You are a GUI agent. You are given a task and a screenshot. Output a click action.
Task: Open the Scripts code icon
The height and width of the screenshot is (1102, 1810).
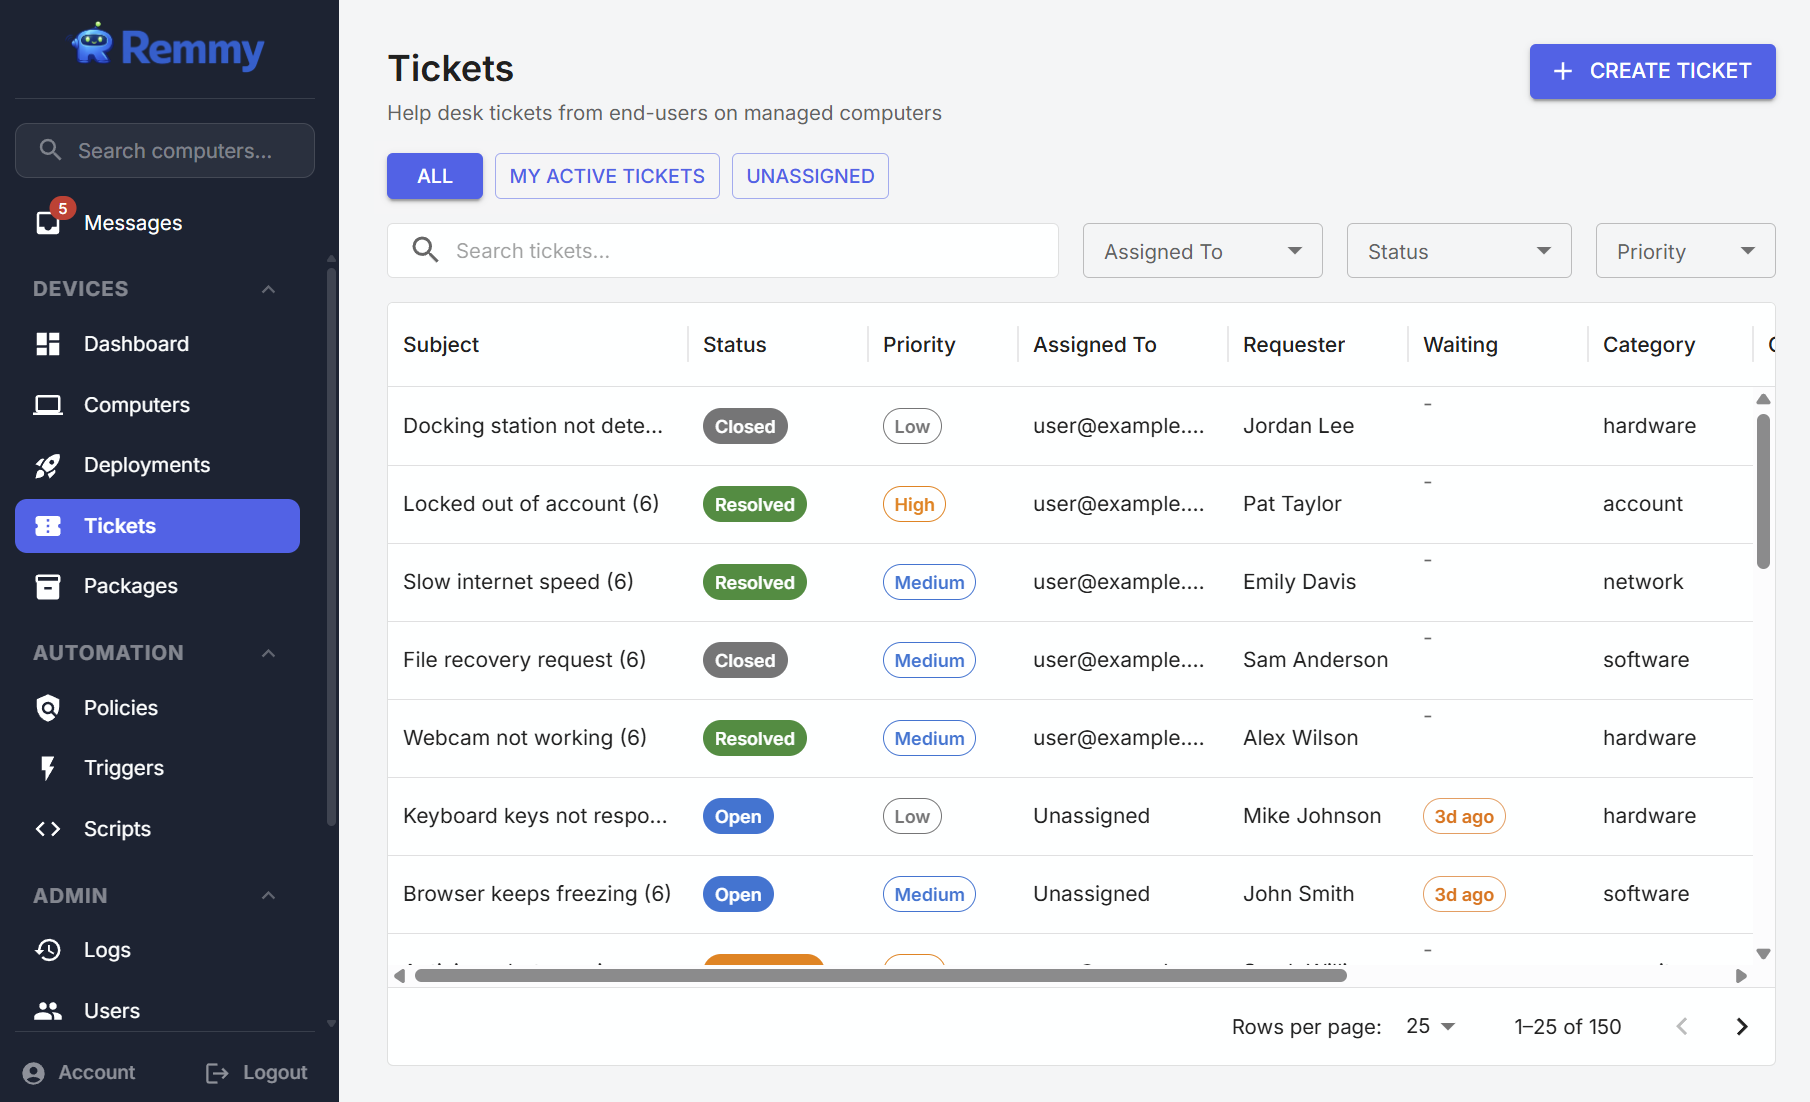click(48, 828)
